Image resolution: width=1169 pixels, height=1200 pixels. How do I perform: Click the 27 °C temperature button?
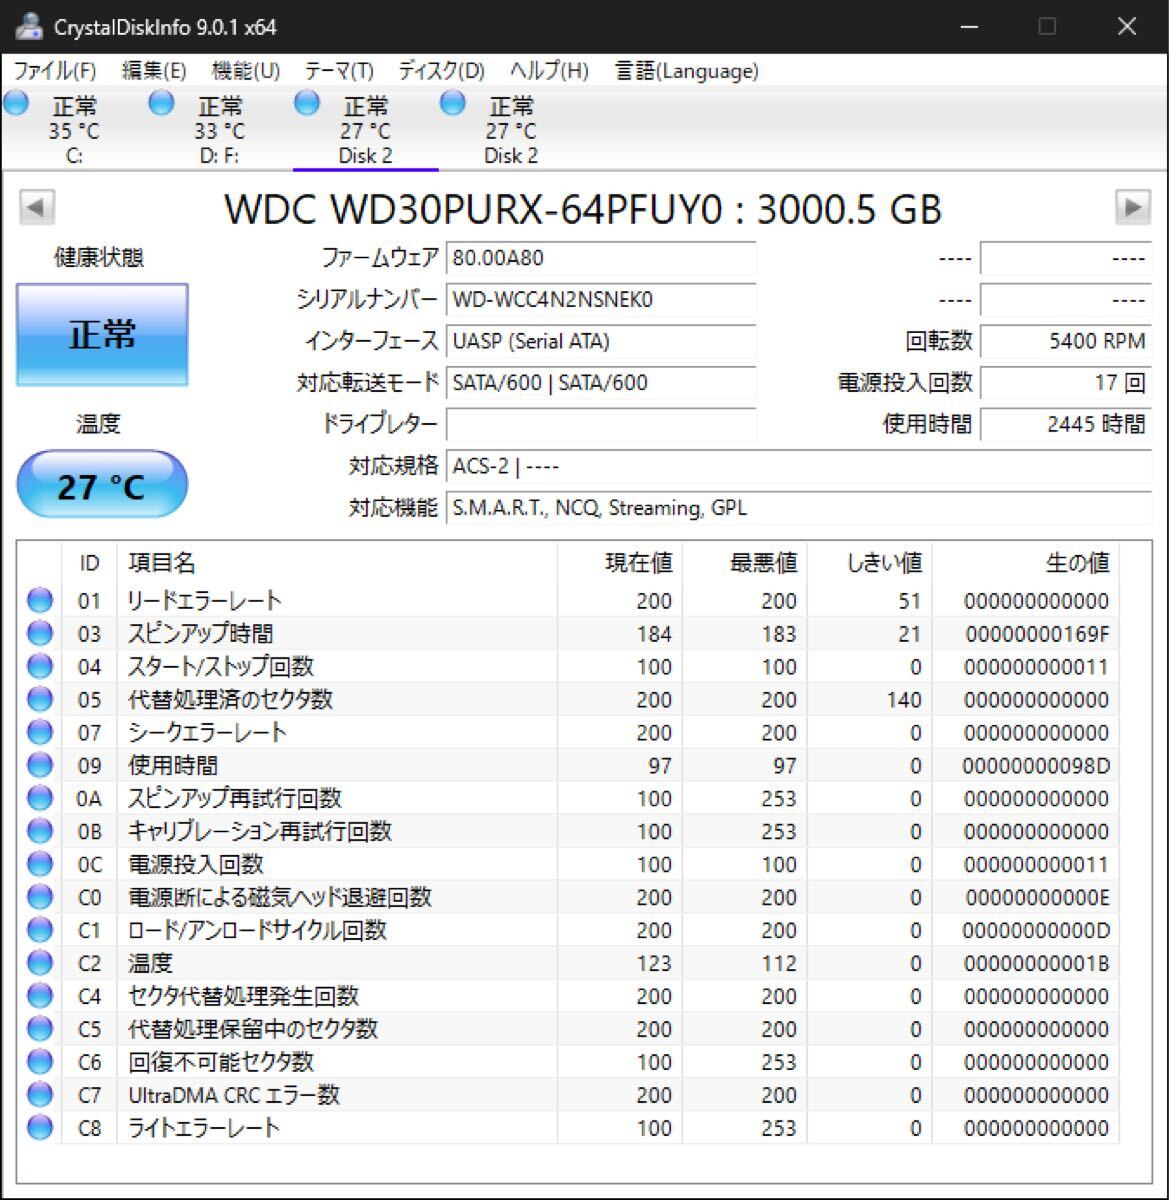(102, 485)
